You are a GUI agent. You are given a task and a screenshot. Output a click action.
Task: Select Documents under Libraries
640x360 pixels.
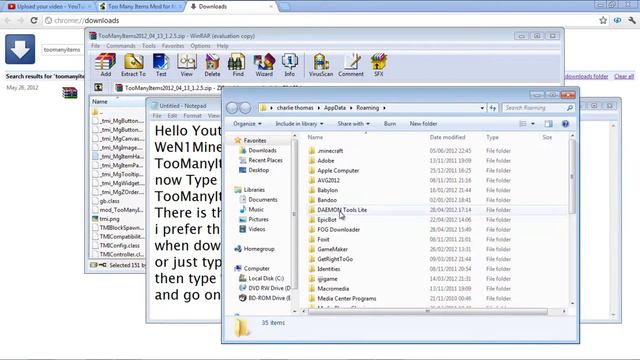[262, 200]
